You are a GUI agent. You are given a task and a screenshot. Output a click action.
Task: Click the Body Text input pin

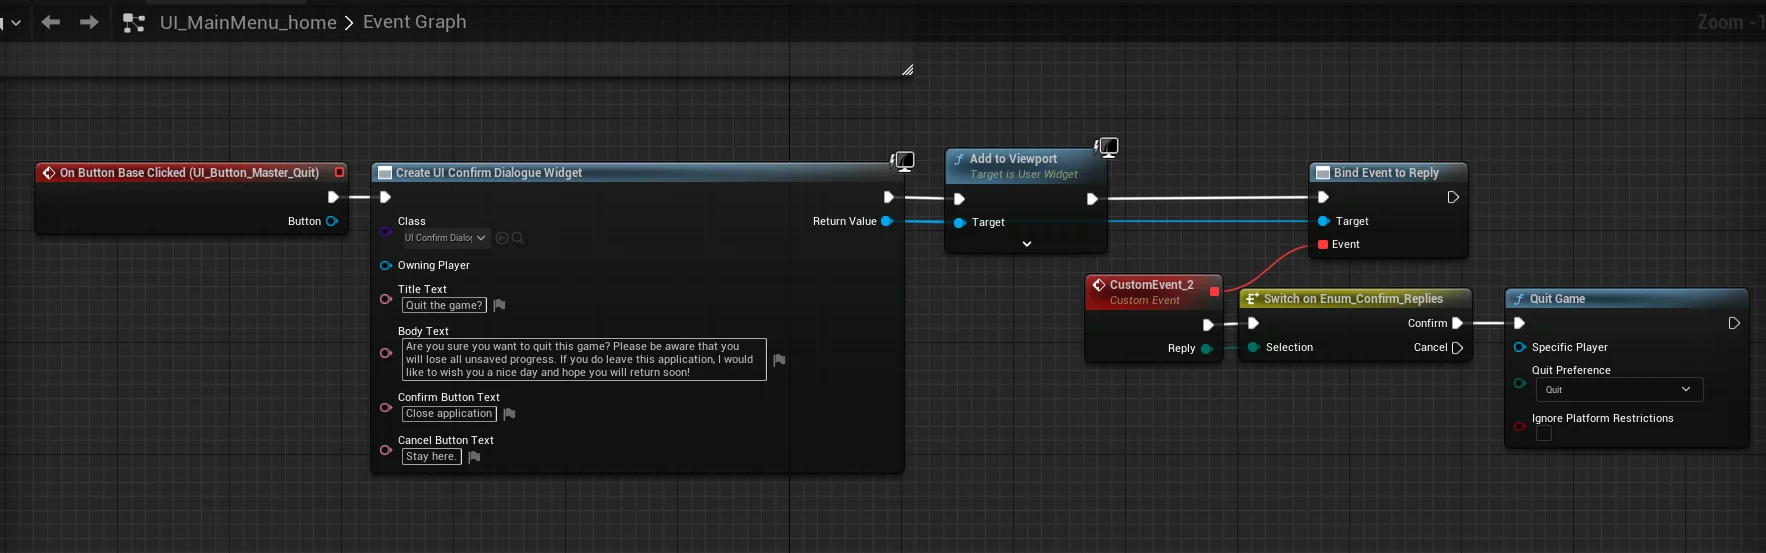coord(386,352)
